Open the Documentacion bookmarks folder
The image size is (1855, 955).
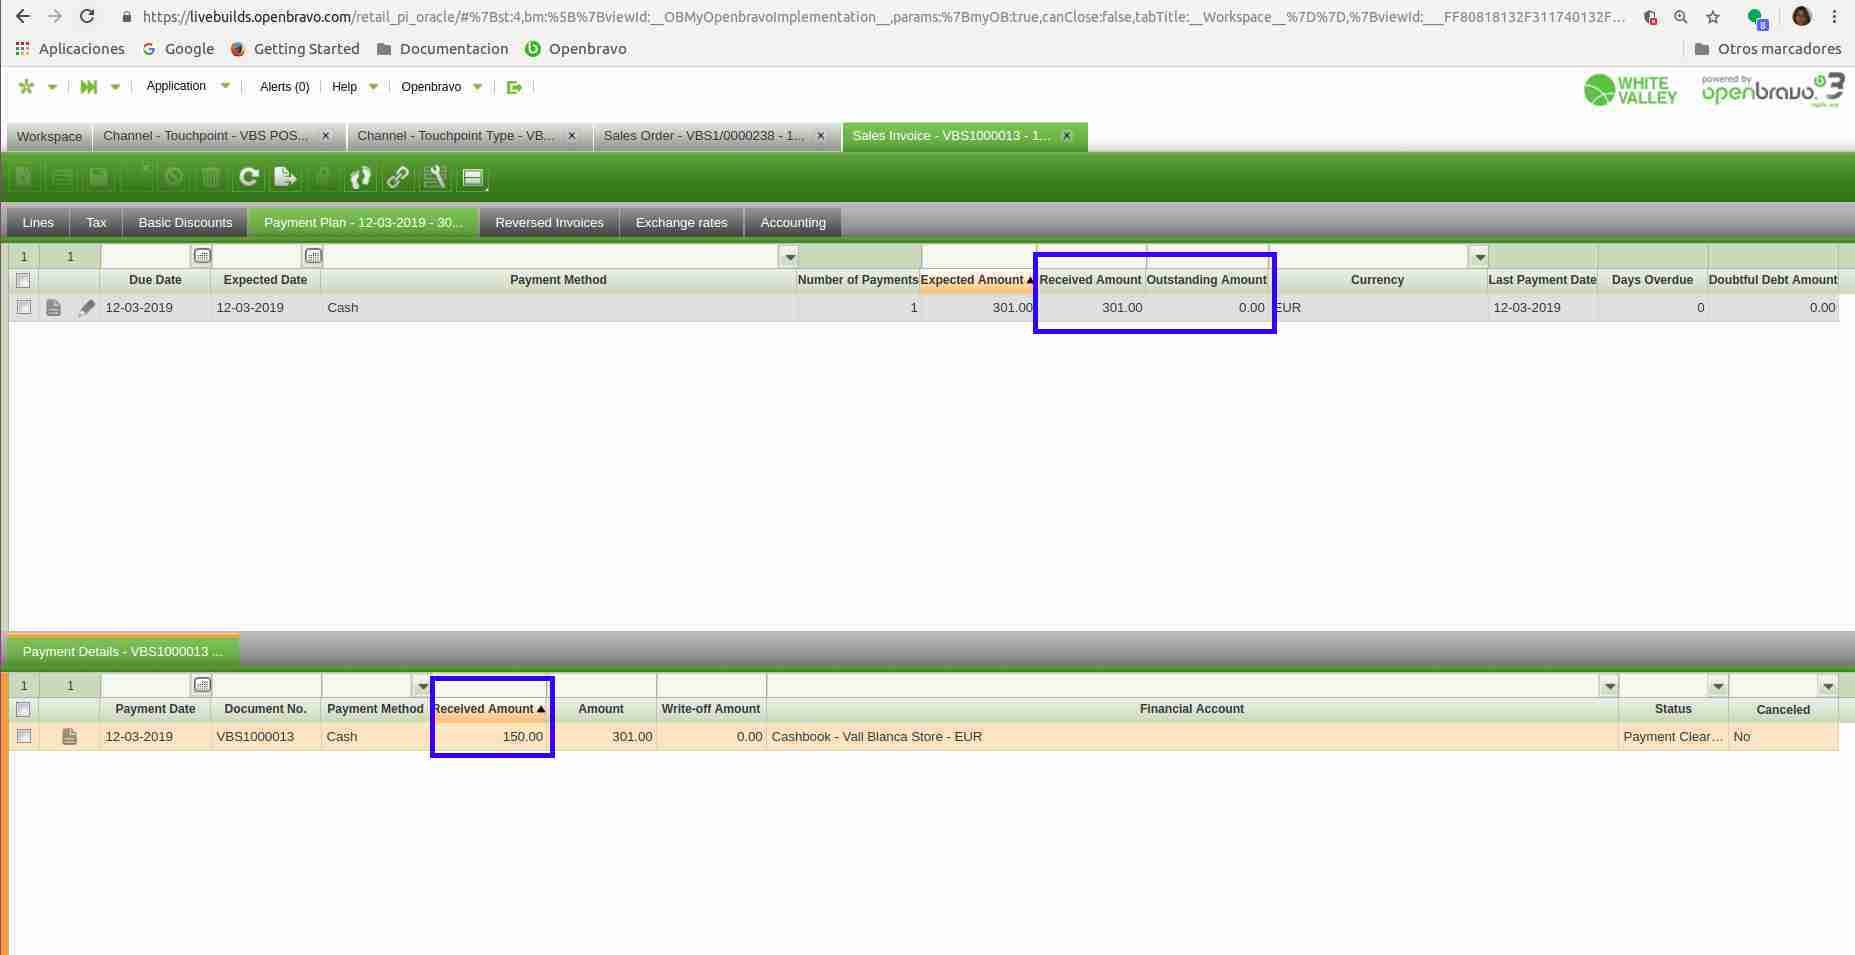pyautogui.click(x=442, y=49)
